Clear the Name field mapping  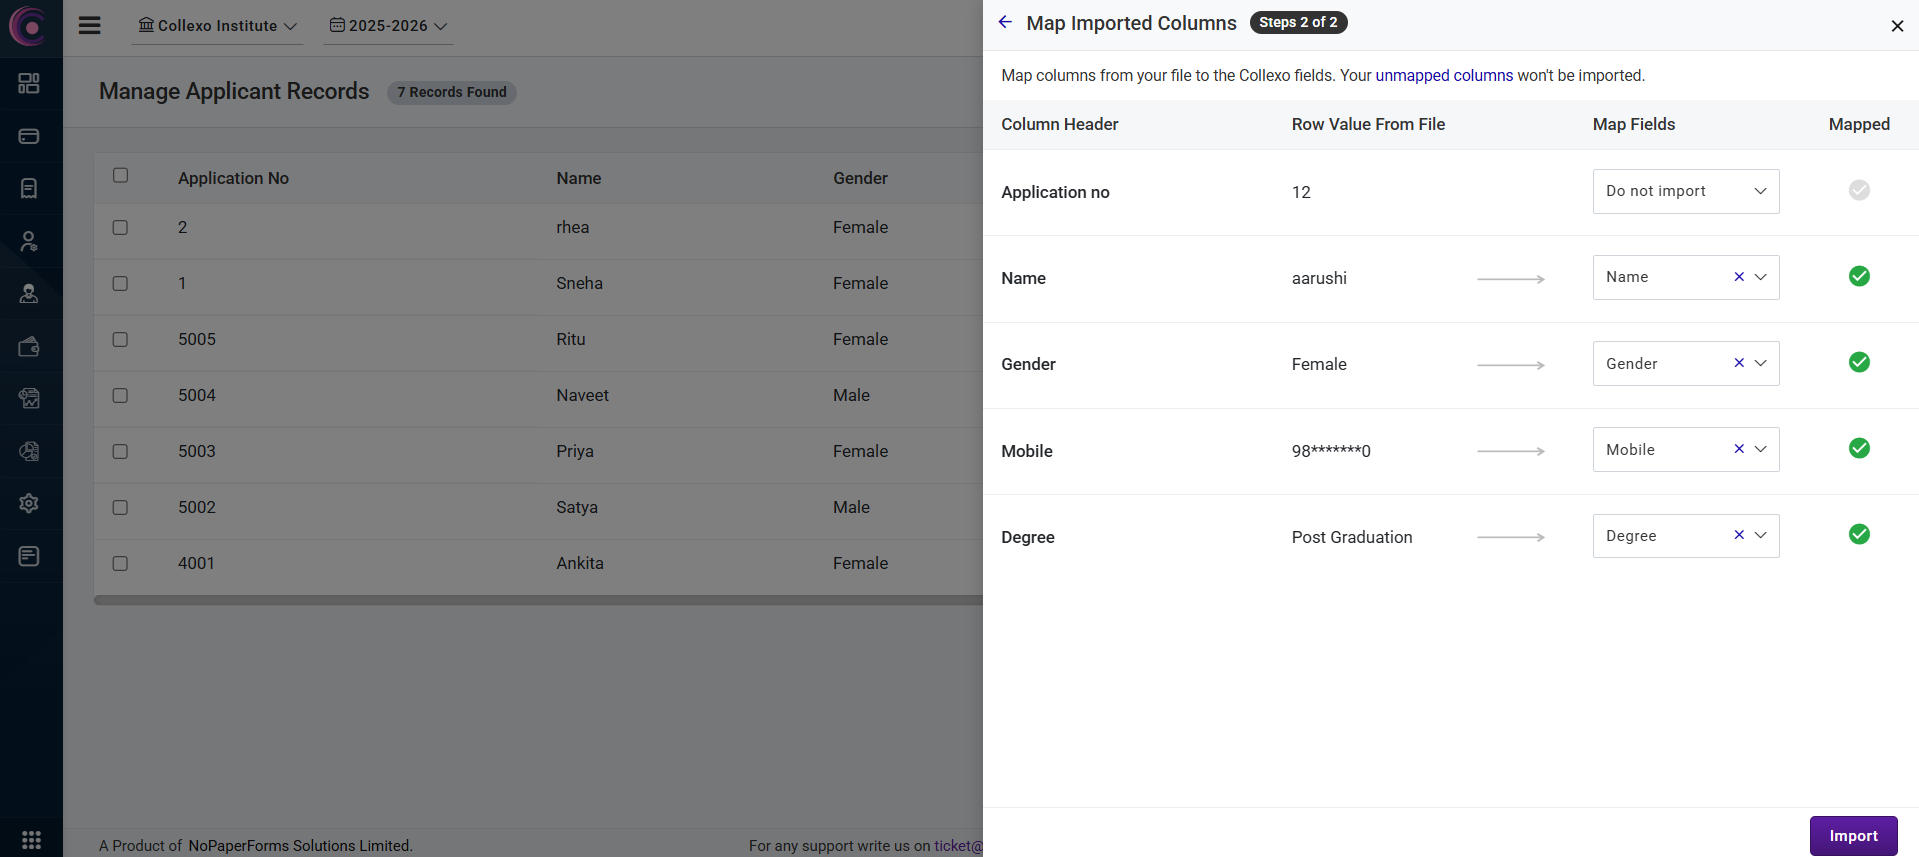click(1739, 277)
